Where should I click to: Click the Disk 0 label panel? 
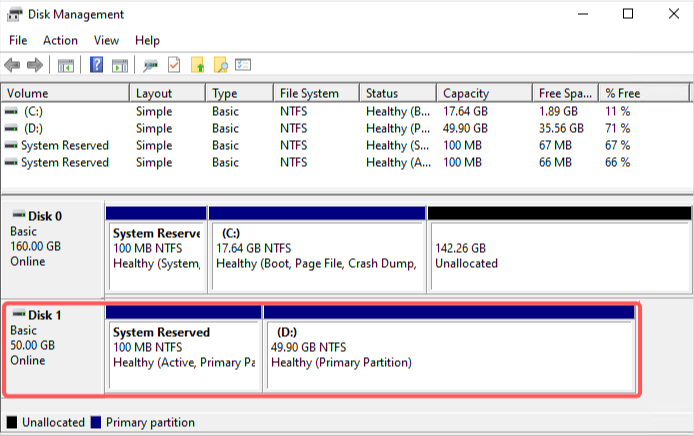[x=53, y=250]
